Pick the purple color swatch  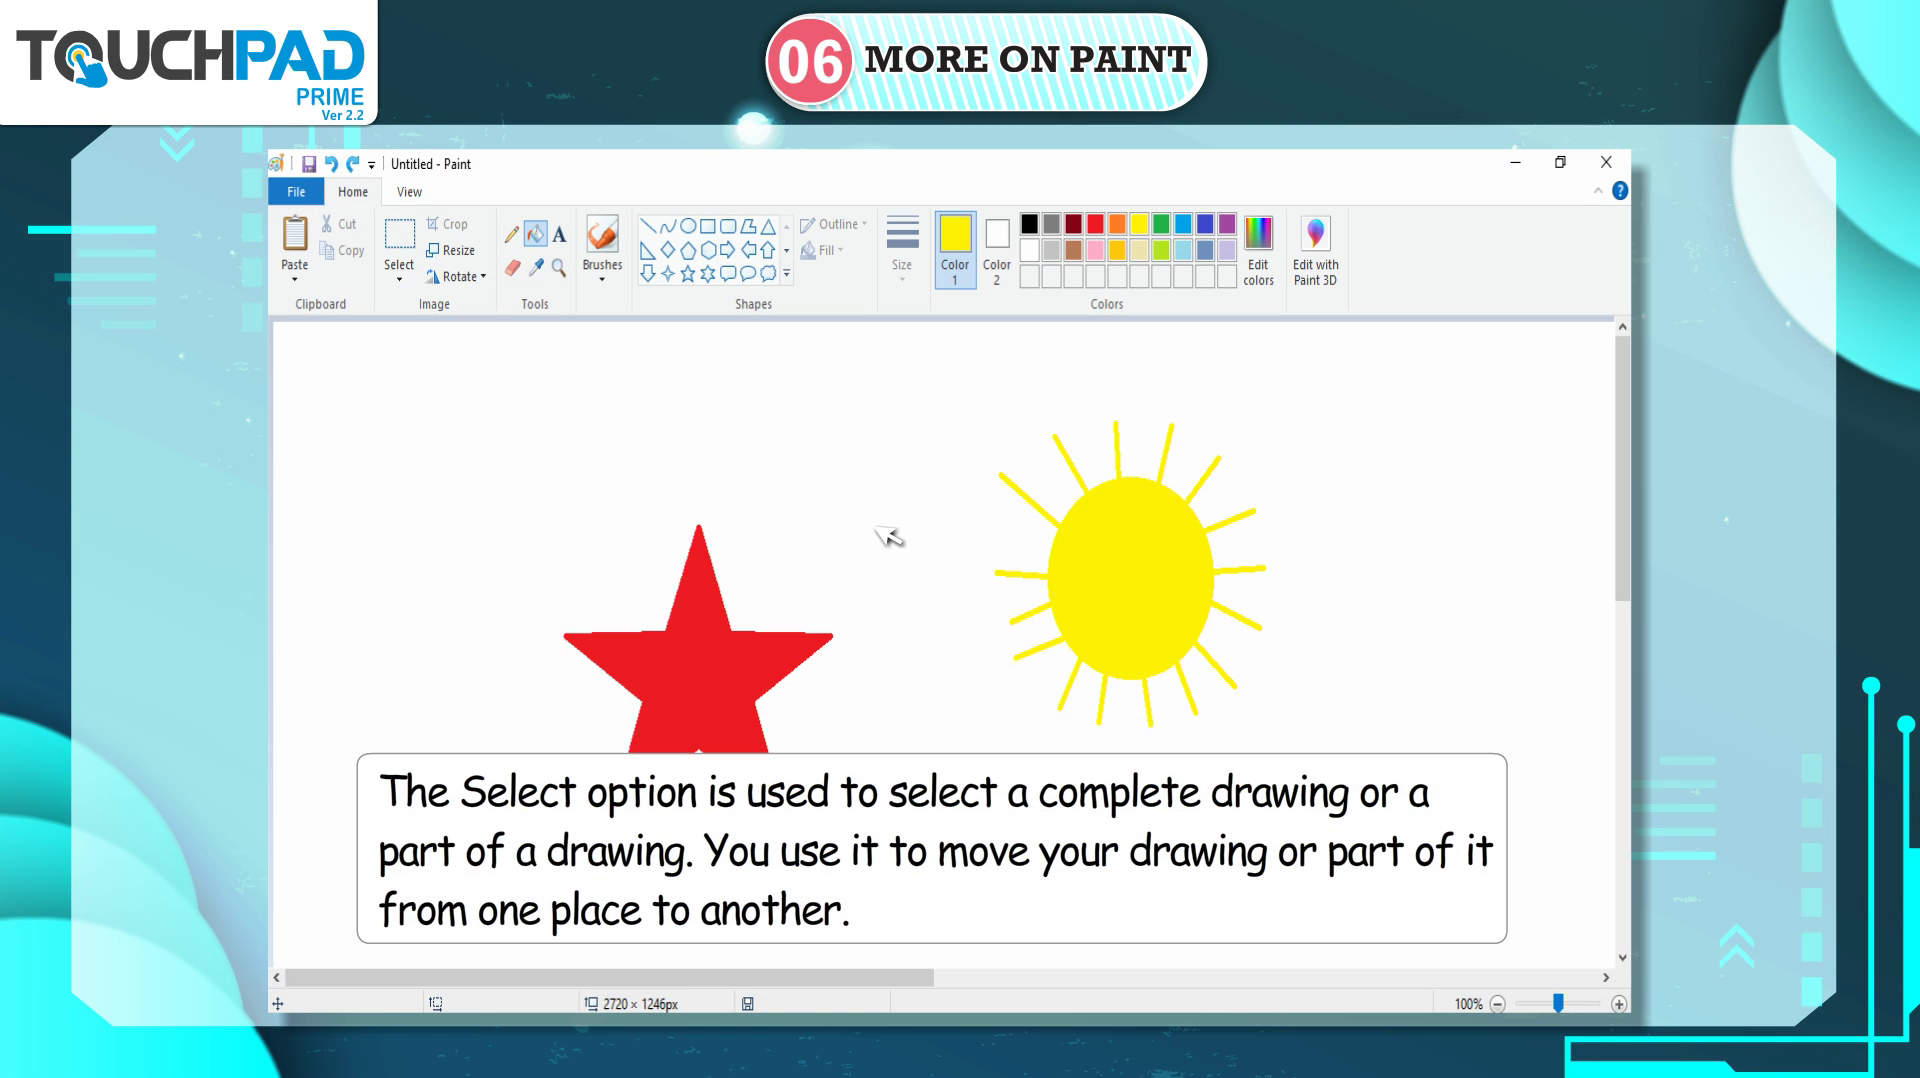[x=1228, y=224]
